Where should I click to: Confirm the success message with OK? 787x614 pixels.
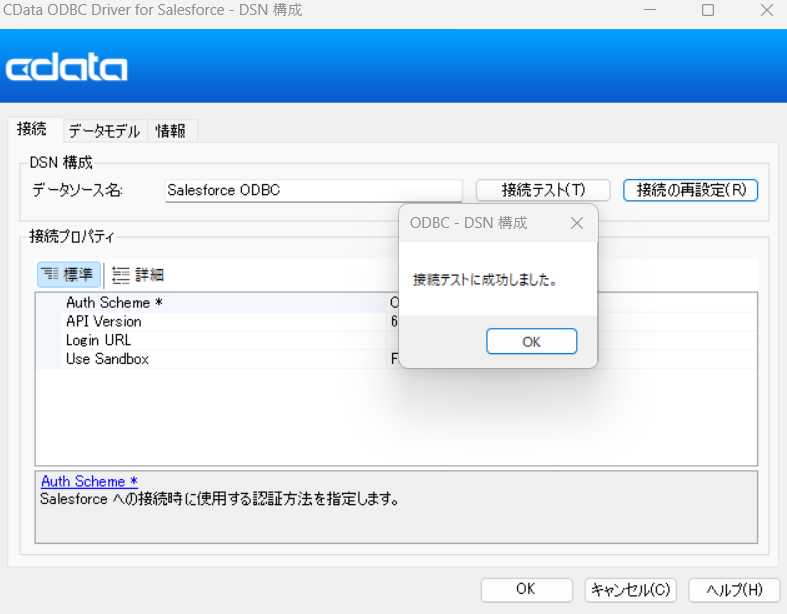click(x=531, y=341)
